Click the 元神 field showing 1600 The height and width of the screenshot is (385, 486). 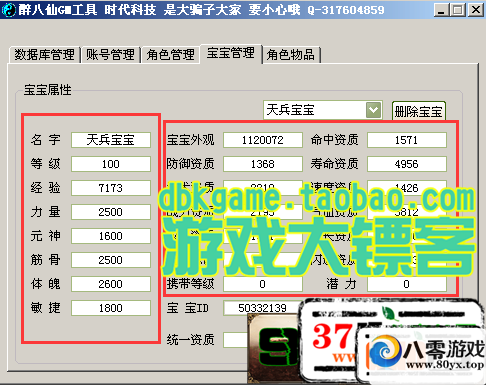111,236
